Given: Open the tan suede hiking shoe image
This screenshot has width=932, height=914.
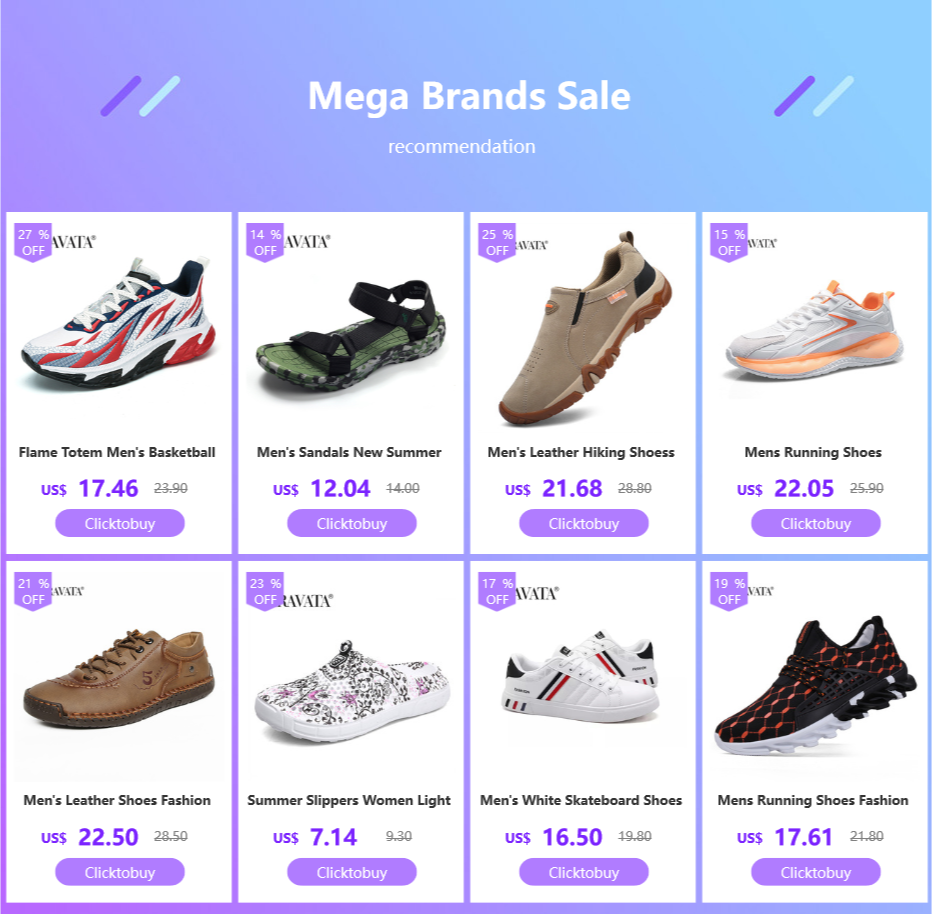Looking at the screenshot, I should (x=583, y=324).
